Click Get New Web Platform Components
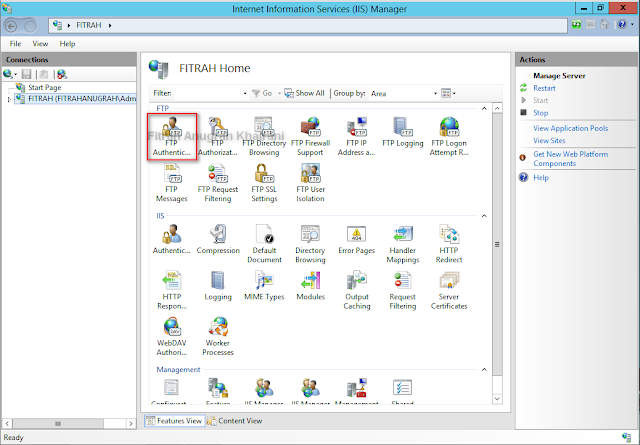Screen dimensions: 640x445 [571, 159]
